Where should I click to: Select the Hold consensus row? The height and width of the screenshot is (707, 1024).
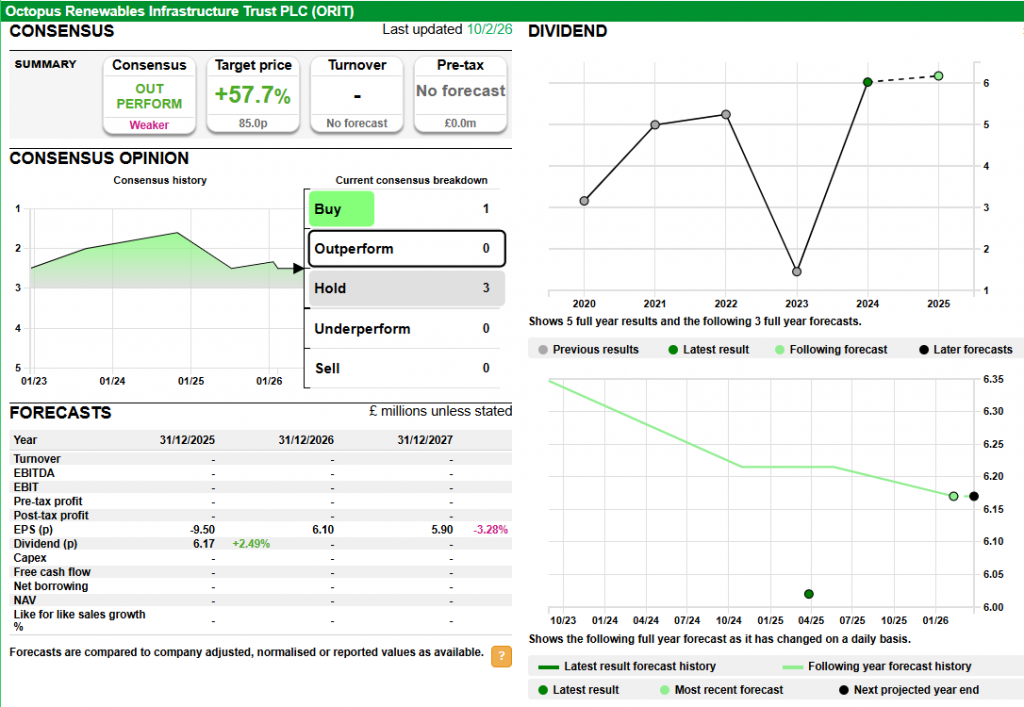click(405, 289)
